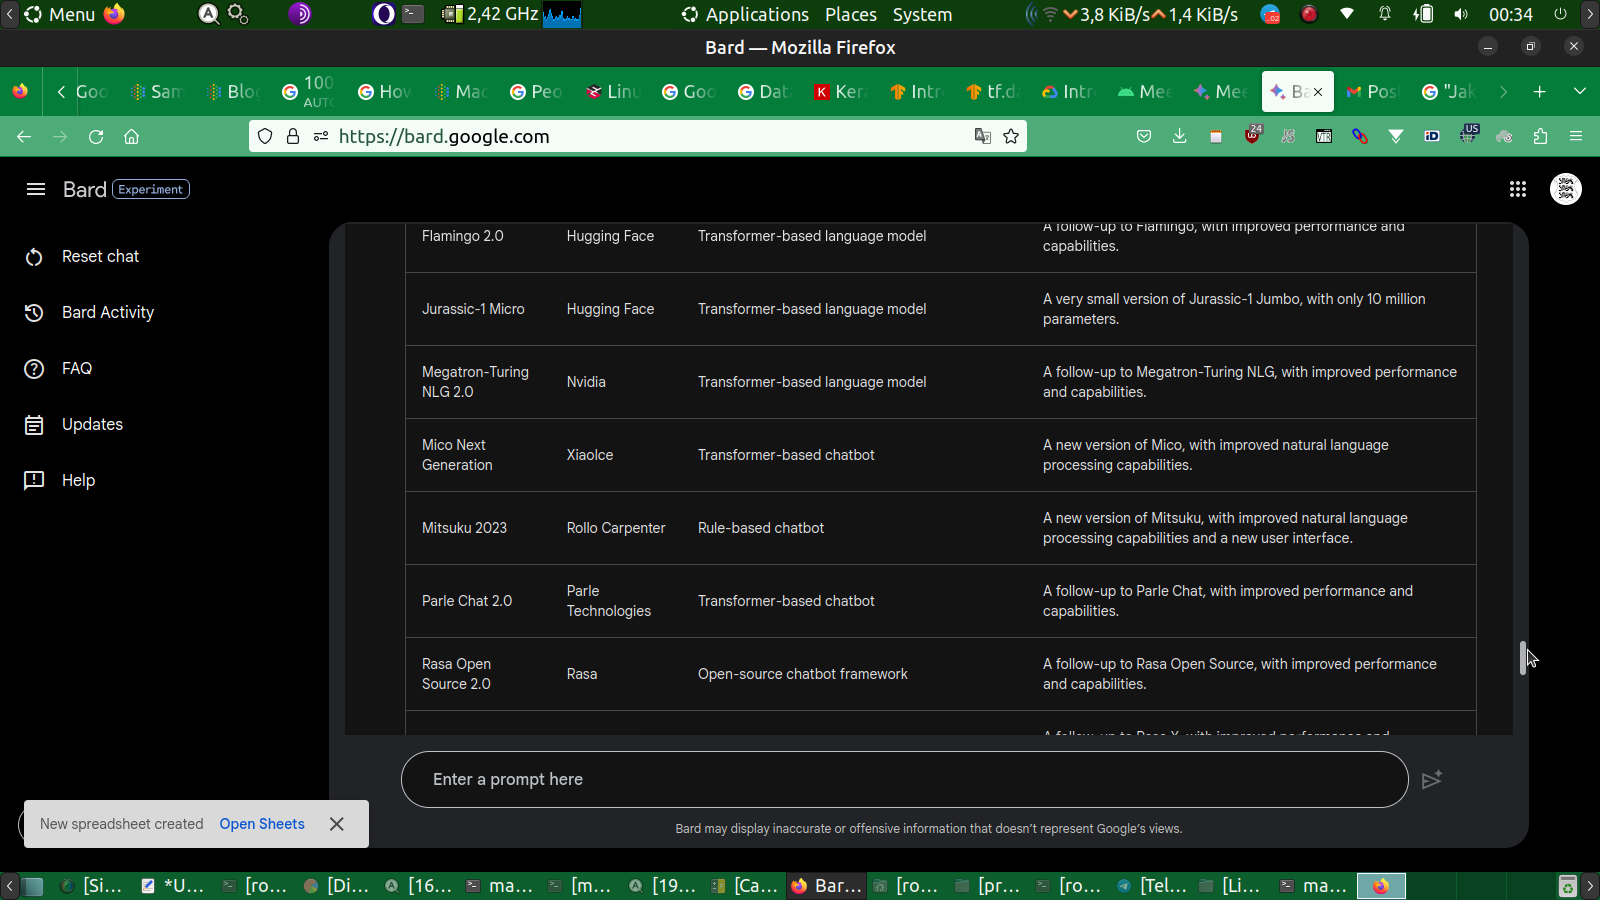Show site security lock information
The image size is (1600, 900).
coord(293,136)
